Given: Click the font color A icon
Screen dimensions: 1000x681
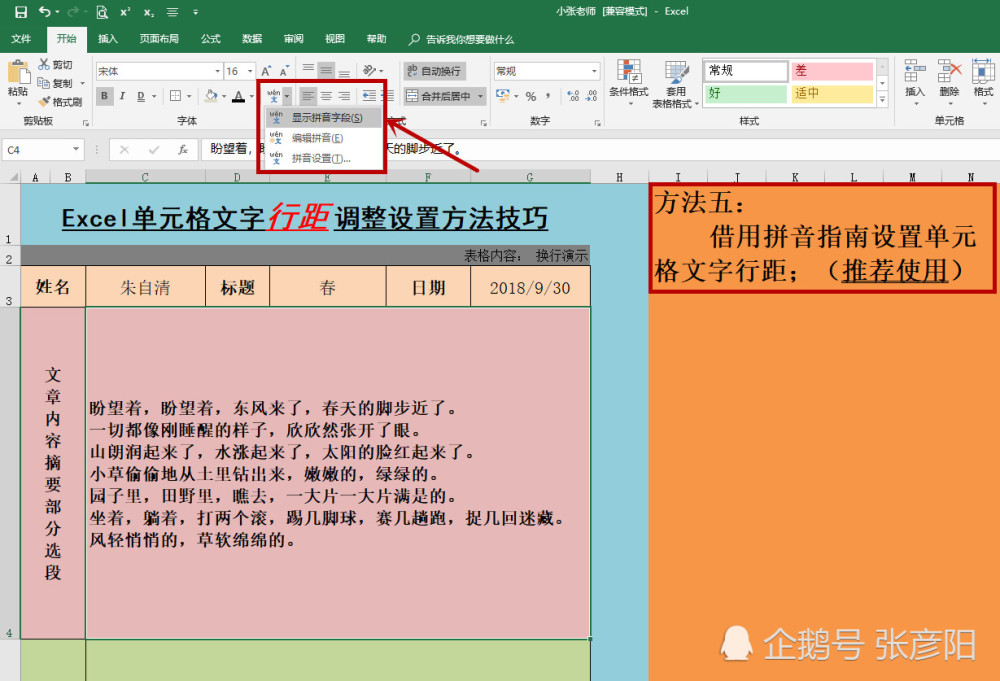Looking at the screenshot, I should click(x=239, y=96).
